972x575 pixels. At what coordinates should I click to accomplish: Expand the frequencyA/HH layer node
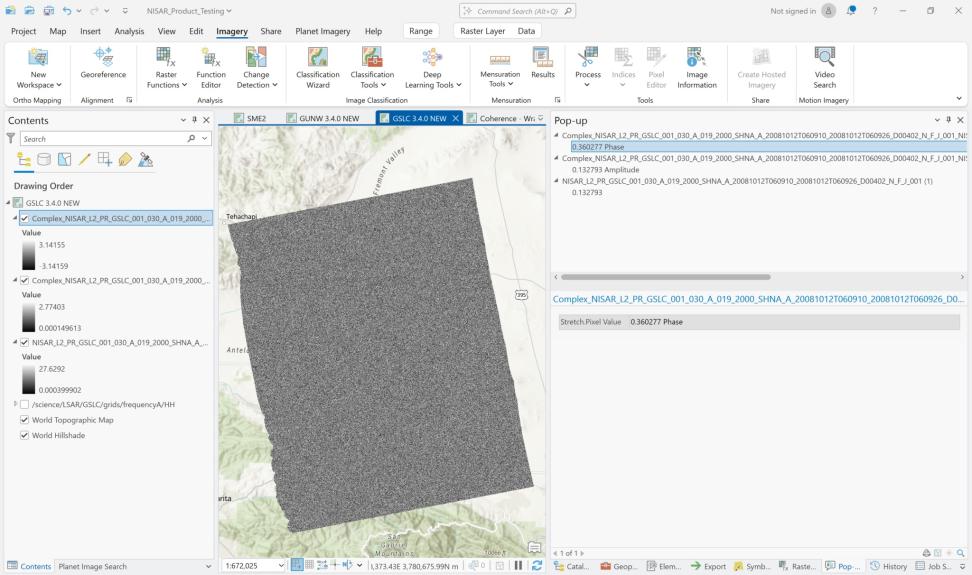coord(15,404)
